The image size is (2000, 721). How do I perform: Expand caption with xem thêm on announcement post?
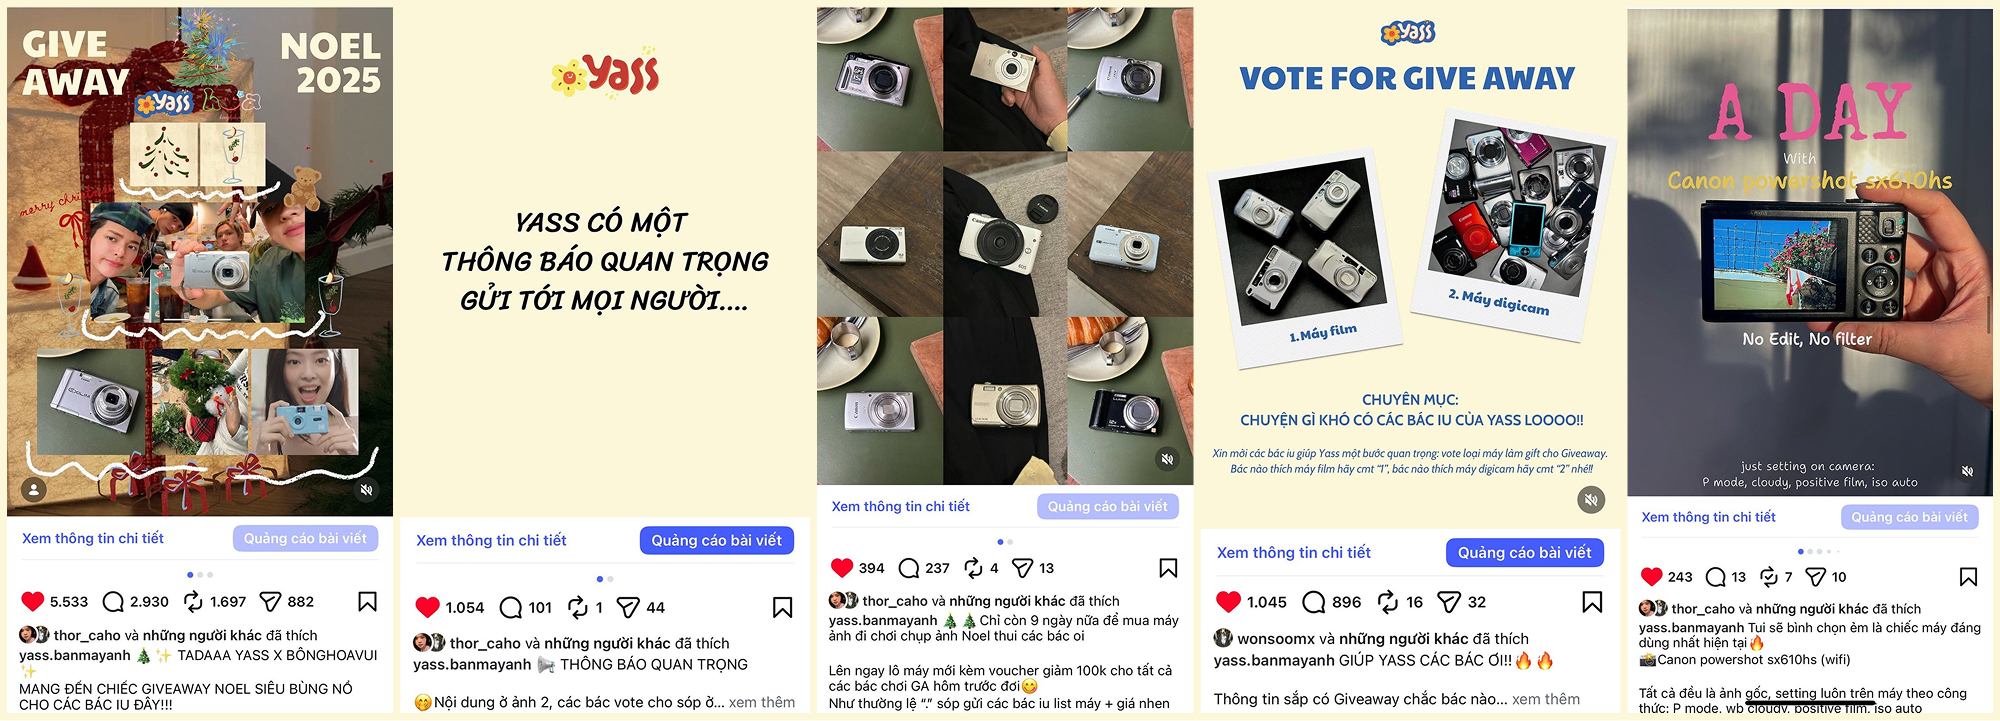762,702
